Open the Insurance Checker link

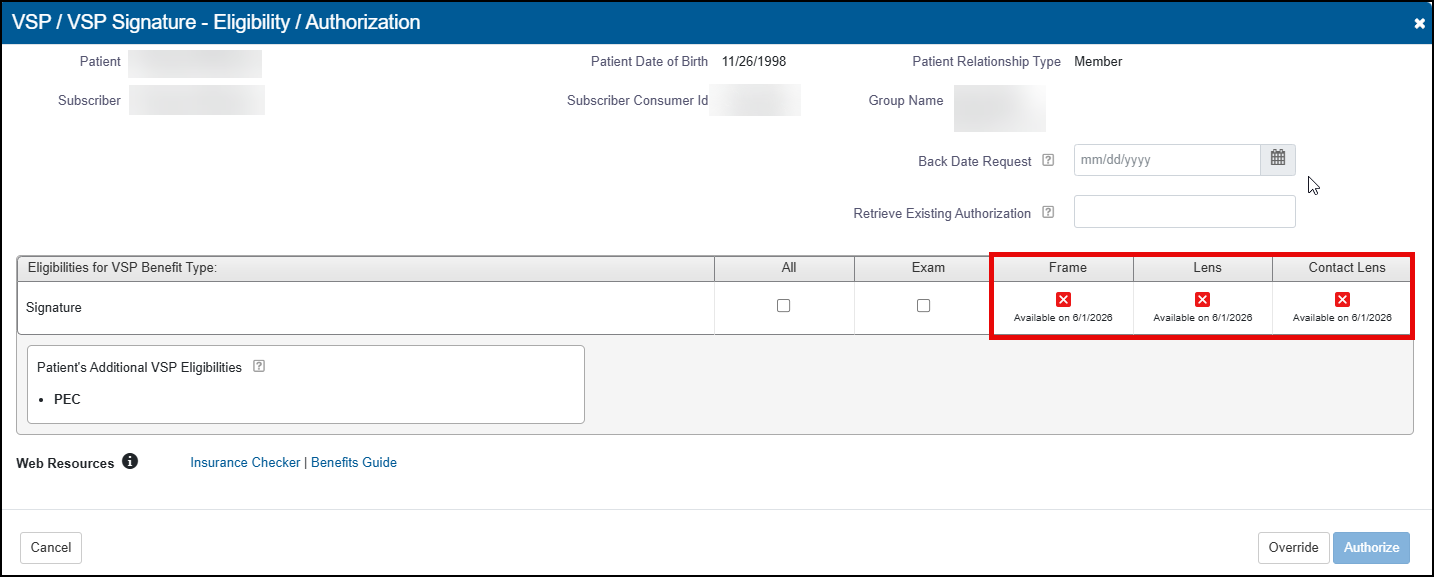245,463
